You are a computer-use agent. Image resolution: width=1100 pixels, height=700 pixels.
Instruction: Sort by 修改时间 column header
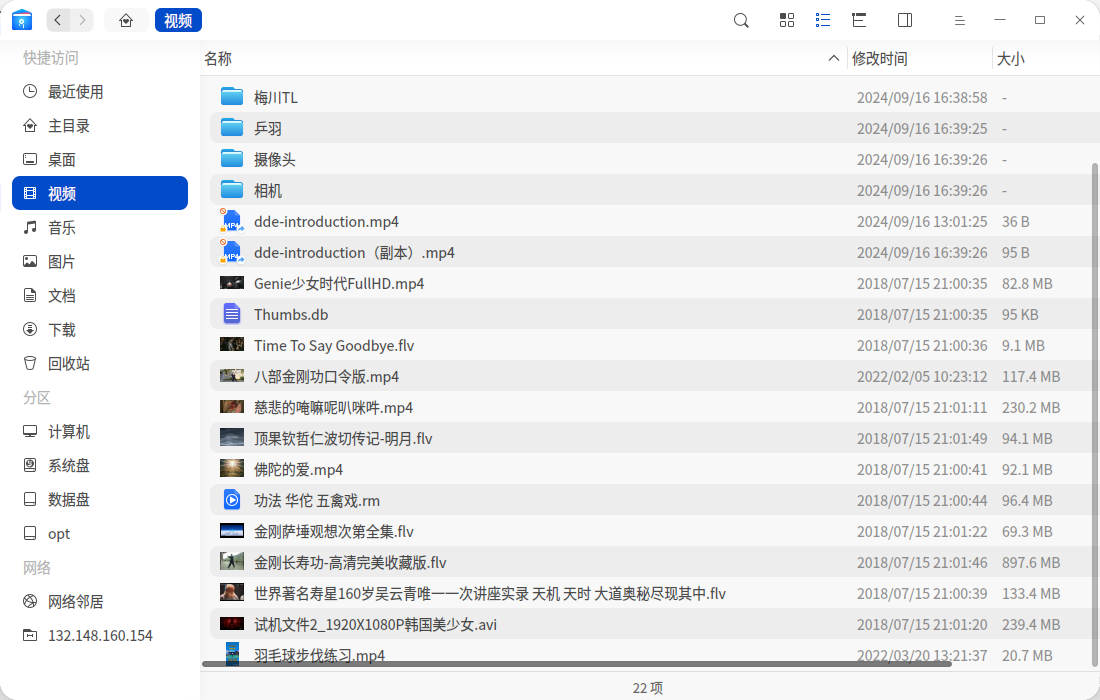coord(879,59)
